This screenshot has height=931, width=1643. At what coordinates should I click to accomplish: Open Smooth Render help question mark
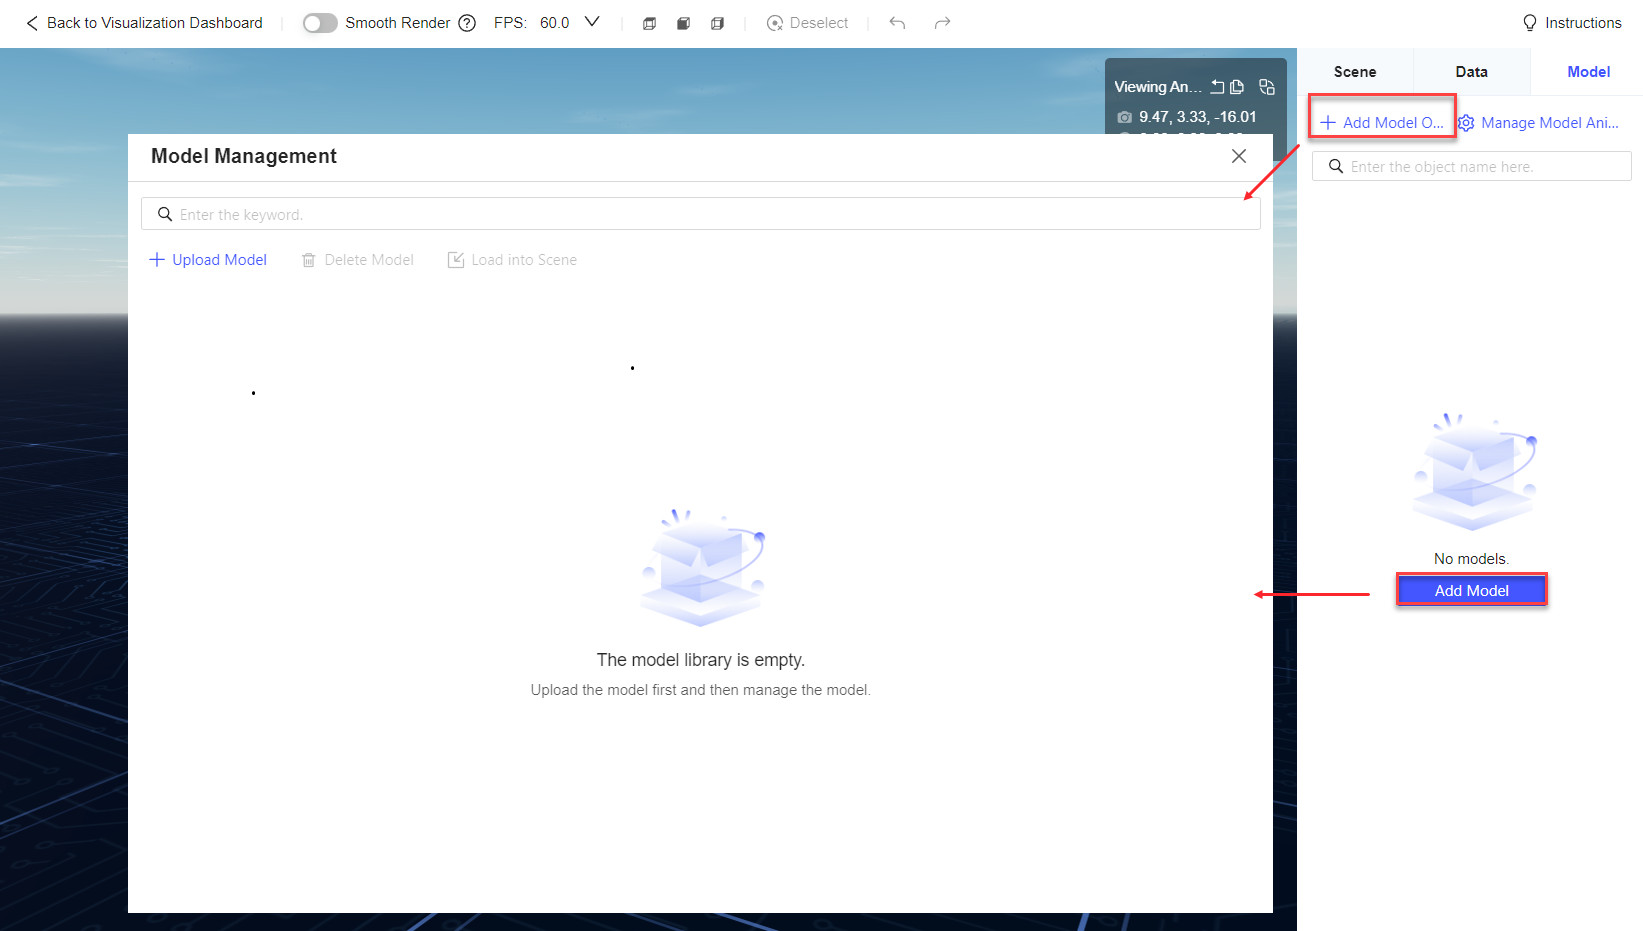[x=467, y=23]
